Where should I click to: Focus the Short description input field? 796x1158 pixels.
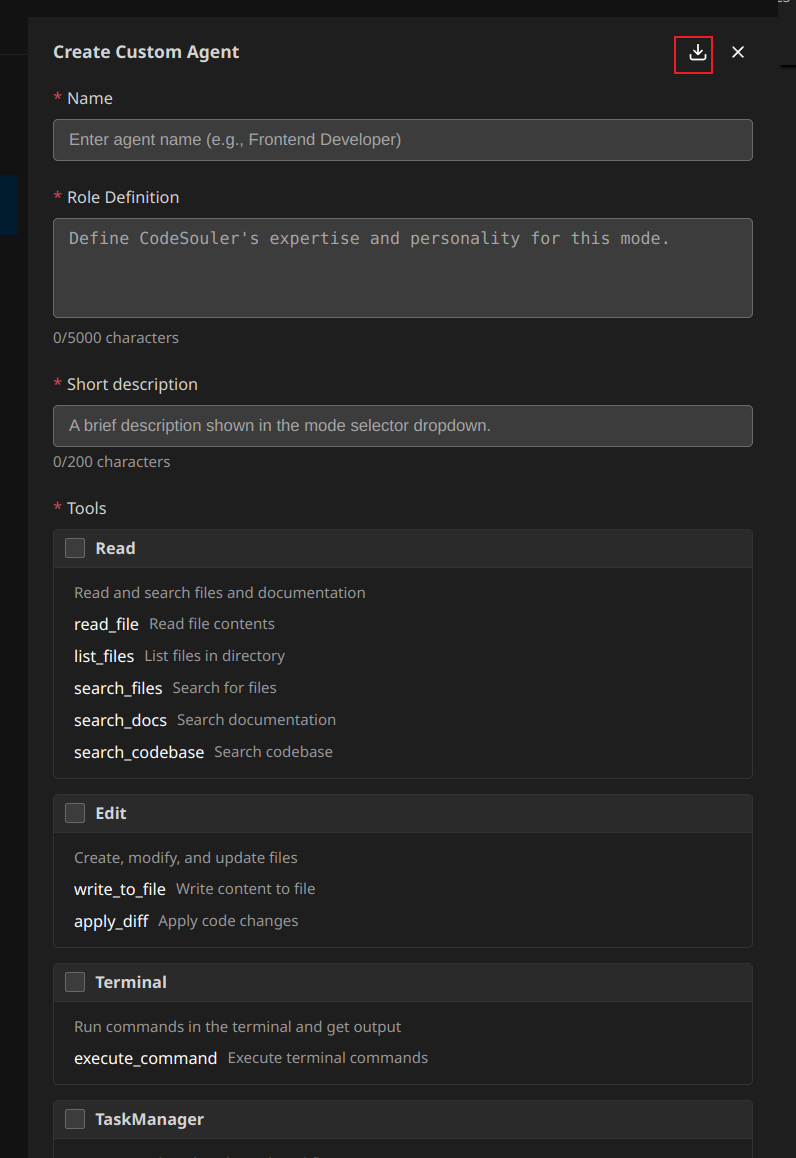[x=402, y=426]
